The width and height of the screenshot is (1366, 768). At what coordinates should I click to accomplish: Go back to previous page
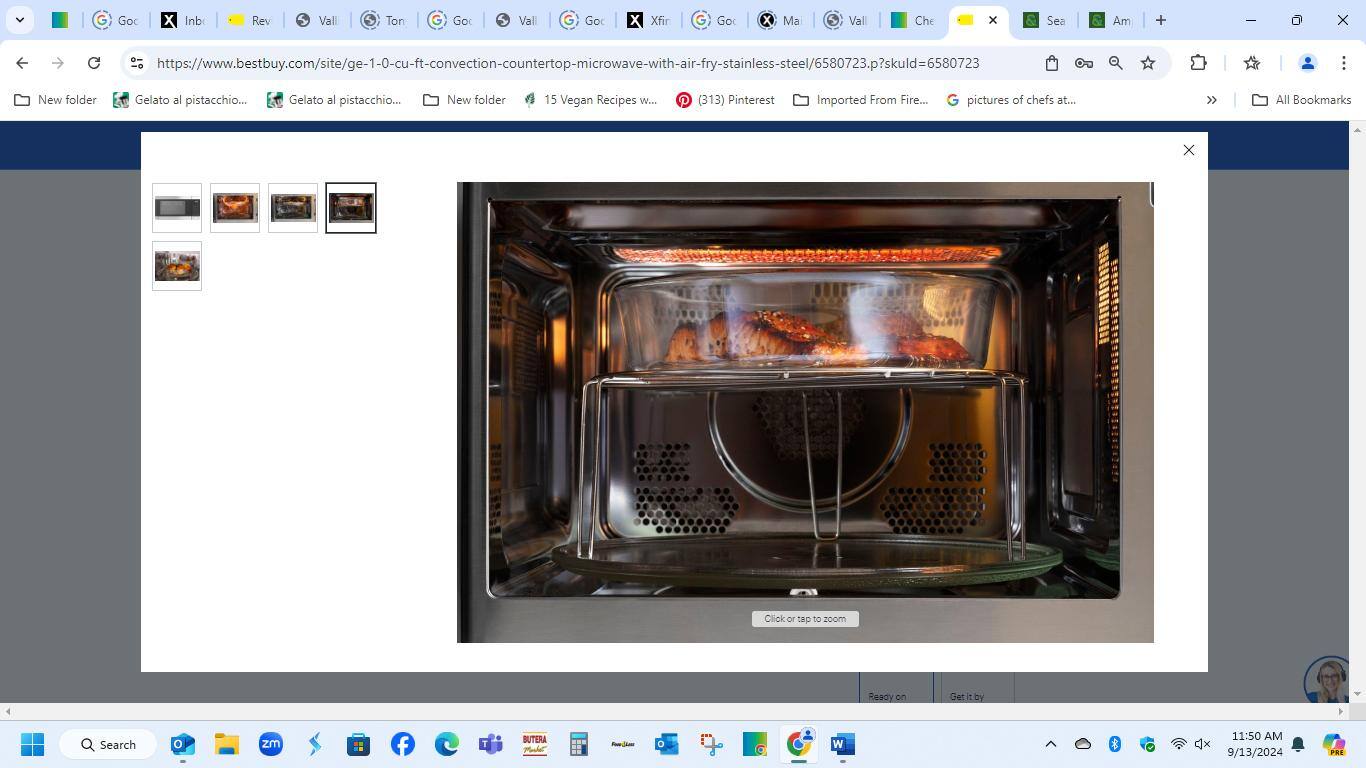(x=22, y=63)
